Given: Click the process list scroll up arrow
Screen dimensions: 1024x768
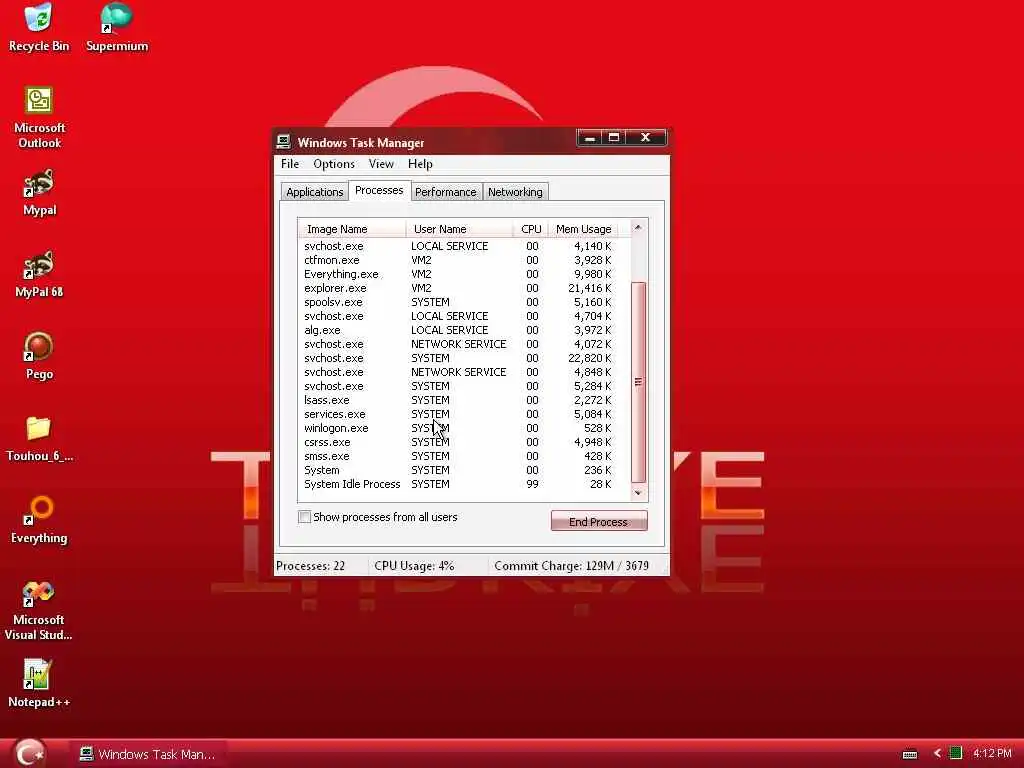Looking at the screenshot, I should coord(638,227).
